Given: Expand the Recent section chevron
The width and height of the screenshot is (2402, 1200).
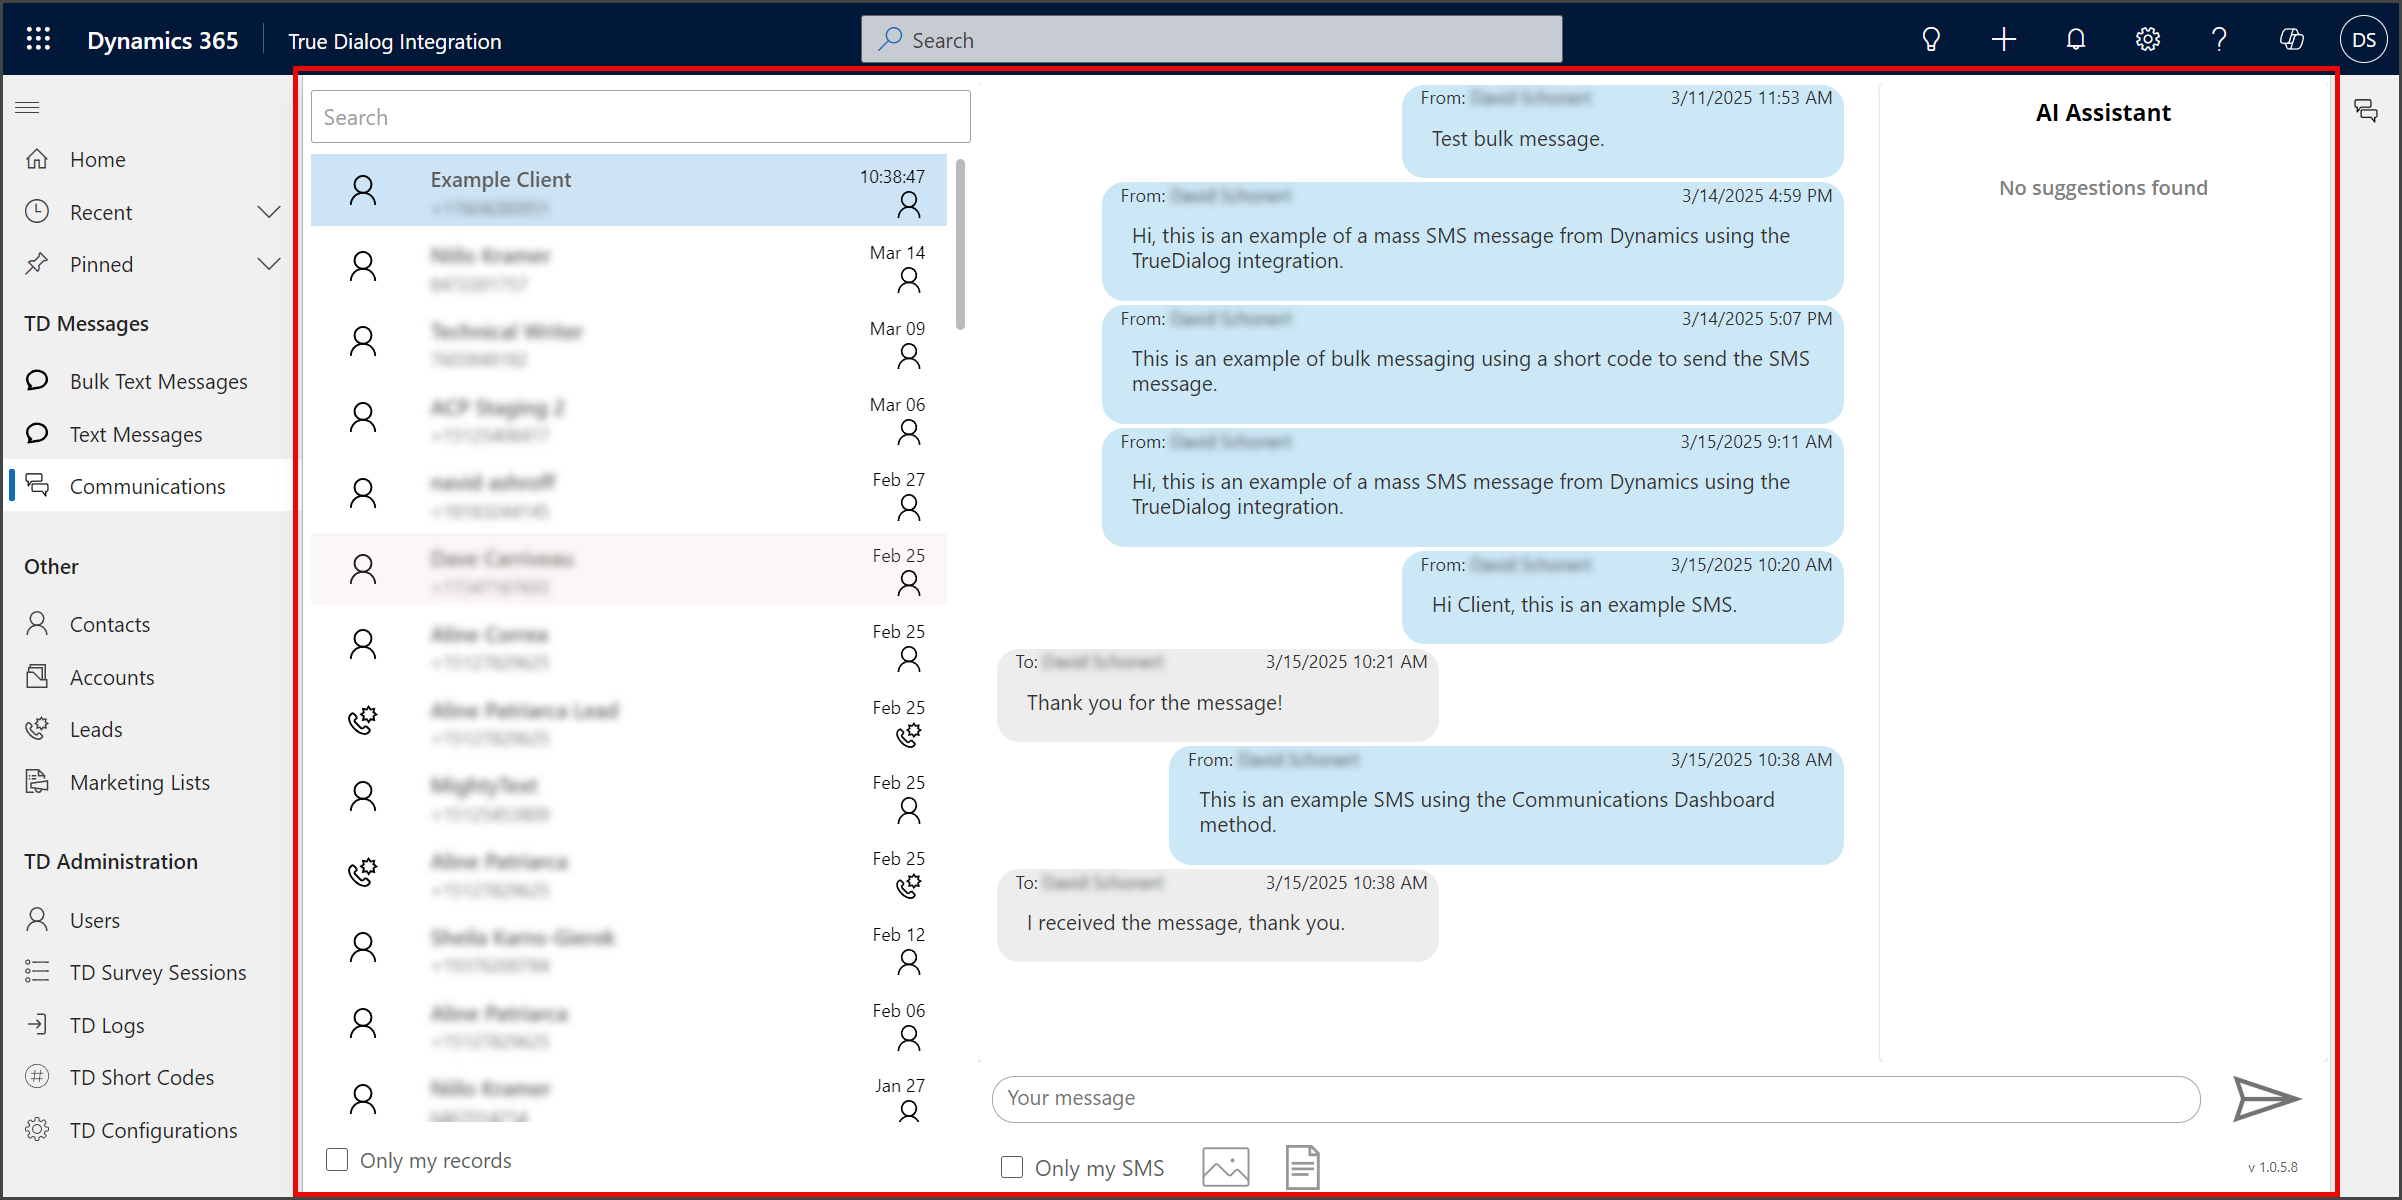Looking at the screenshot, I should [269, 212].
